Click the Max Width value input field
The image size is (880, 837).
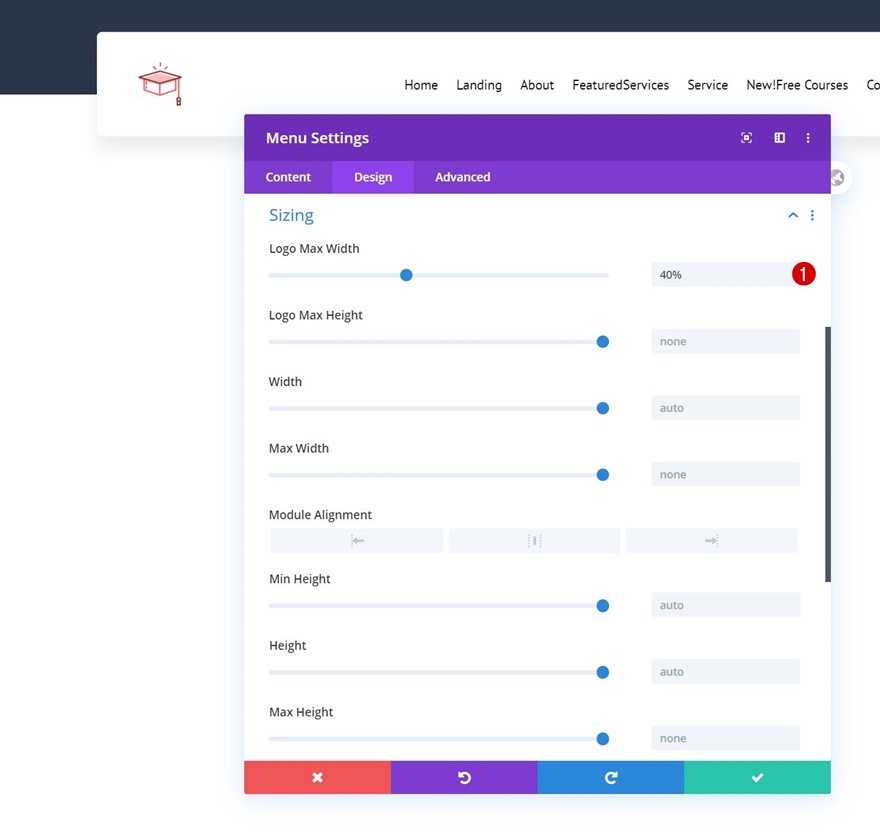(725, 474)
